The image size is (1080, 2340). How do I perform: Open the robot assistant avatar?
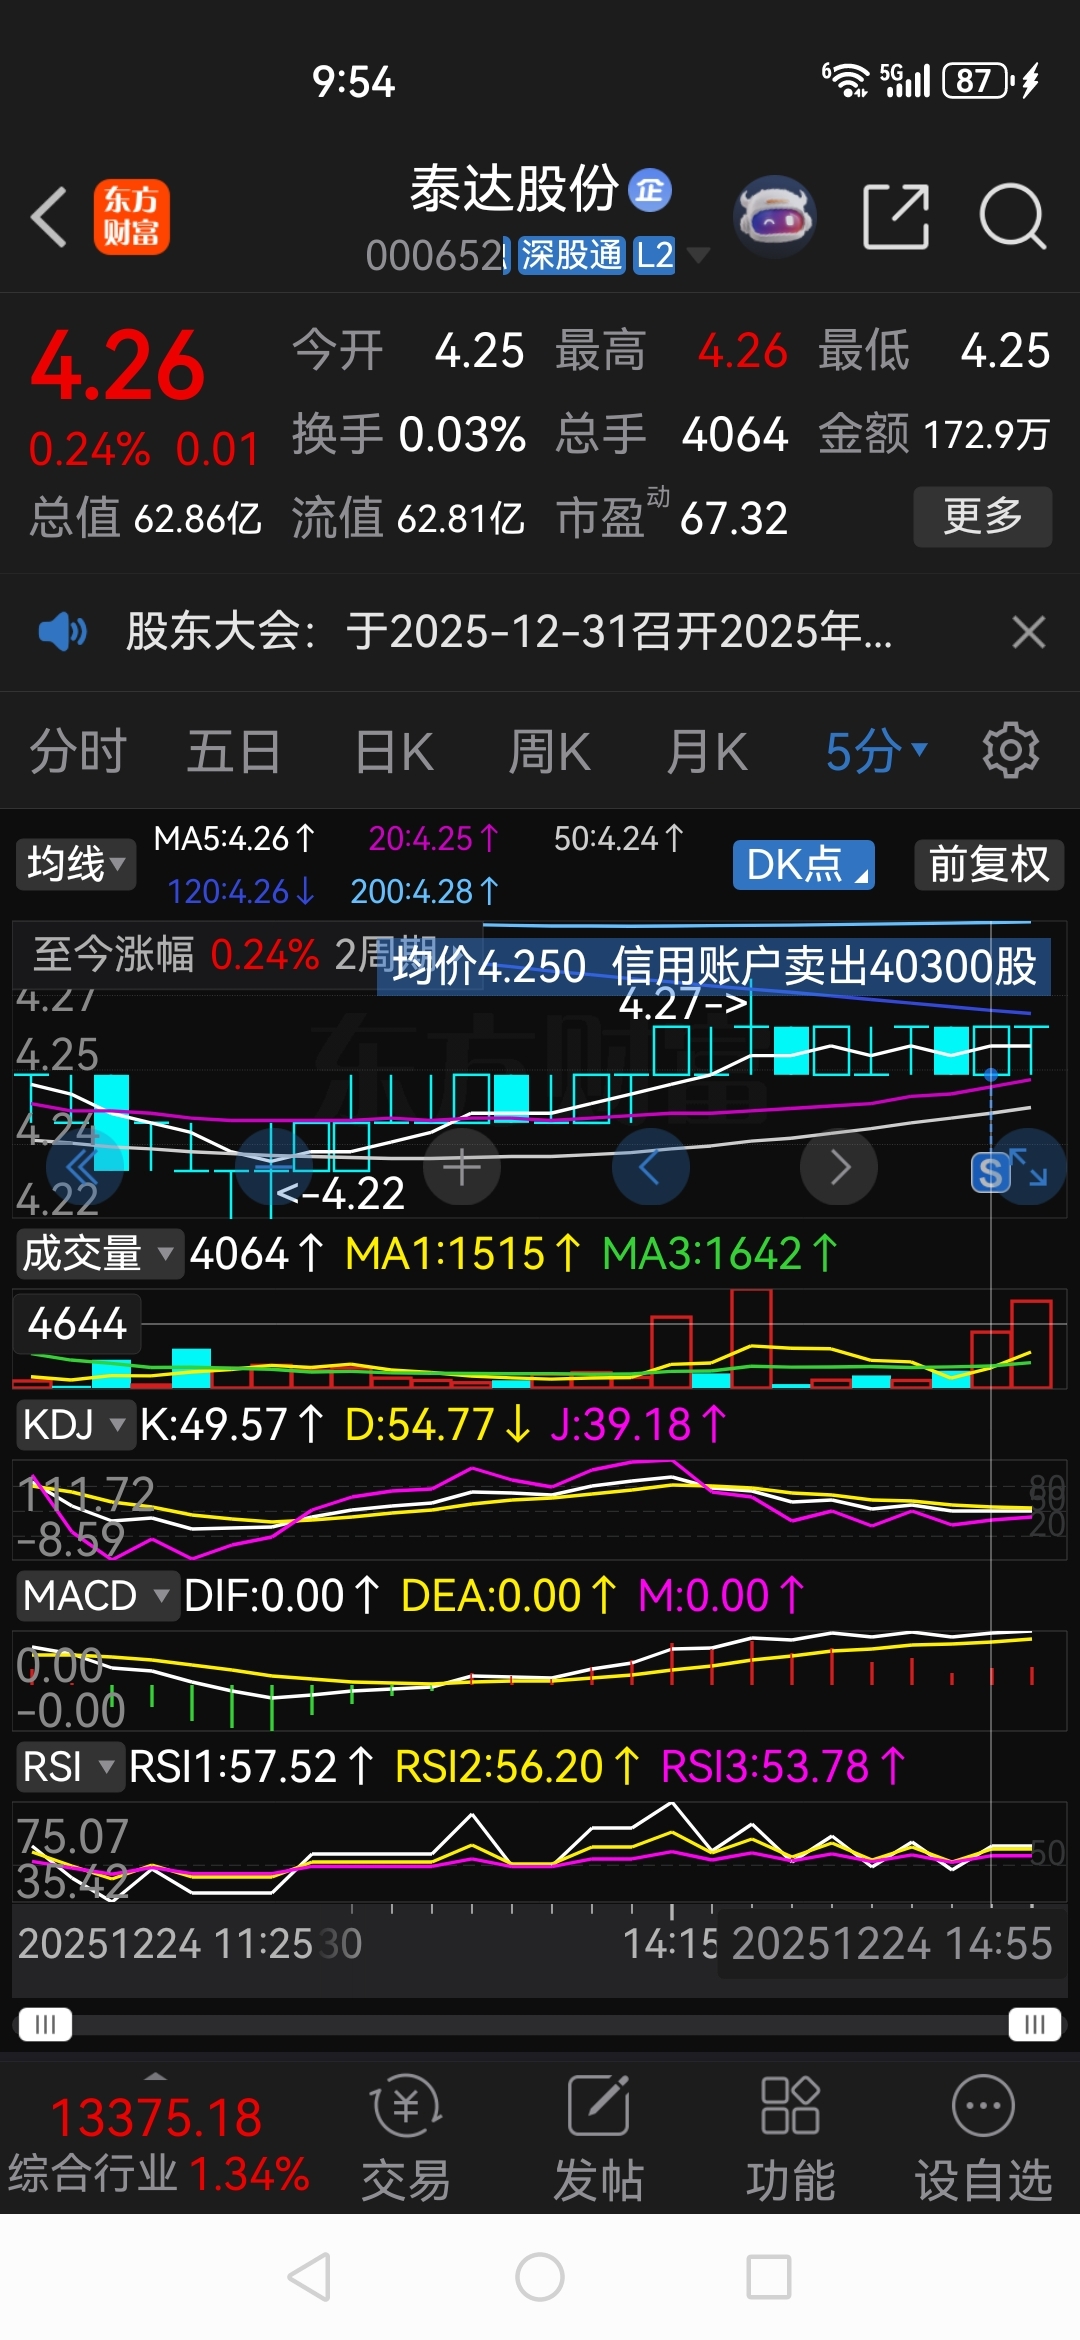775,216
